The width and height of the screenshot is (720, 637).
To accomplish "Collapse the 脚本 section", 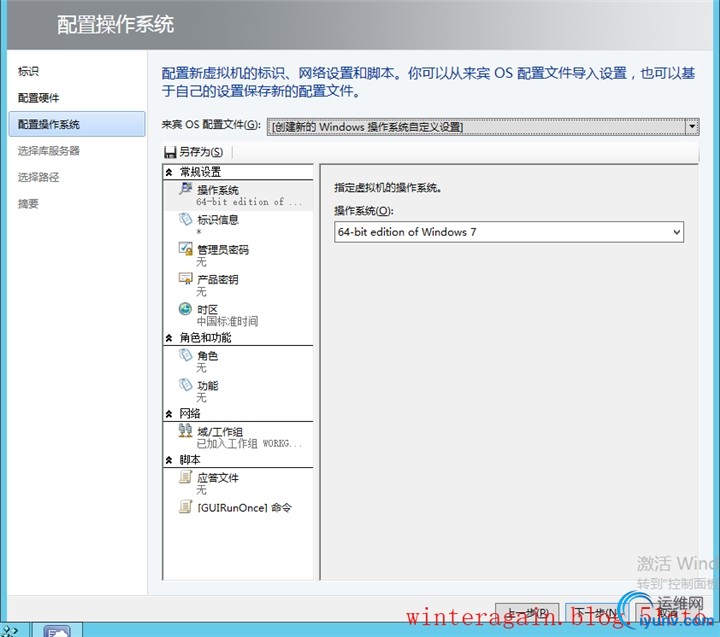I will click(169, 460).
